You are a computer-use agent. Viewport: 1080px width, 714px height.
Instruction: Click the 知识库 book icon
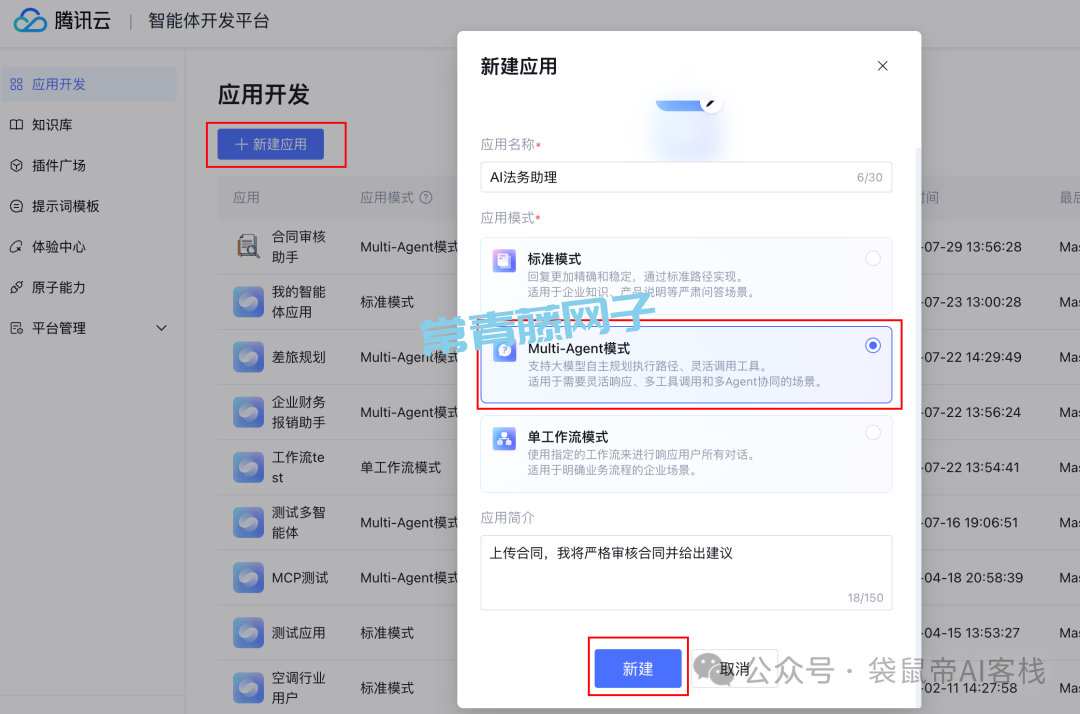pos(17,125)
